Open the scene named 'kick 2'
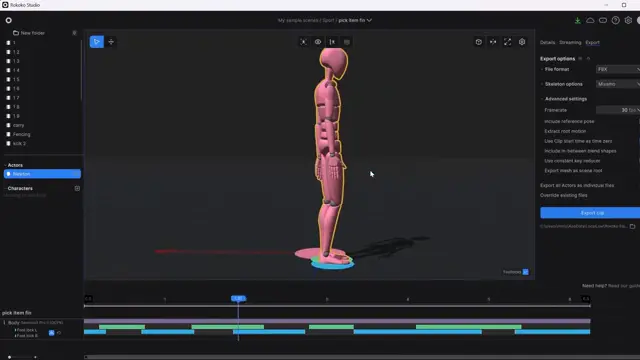This screenshot has height=360, width=640. pos(20,144)
